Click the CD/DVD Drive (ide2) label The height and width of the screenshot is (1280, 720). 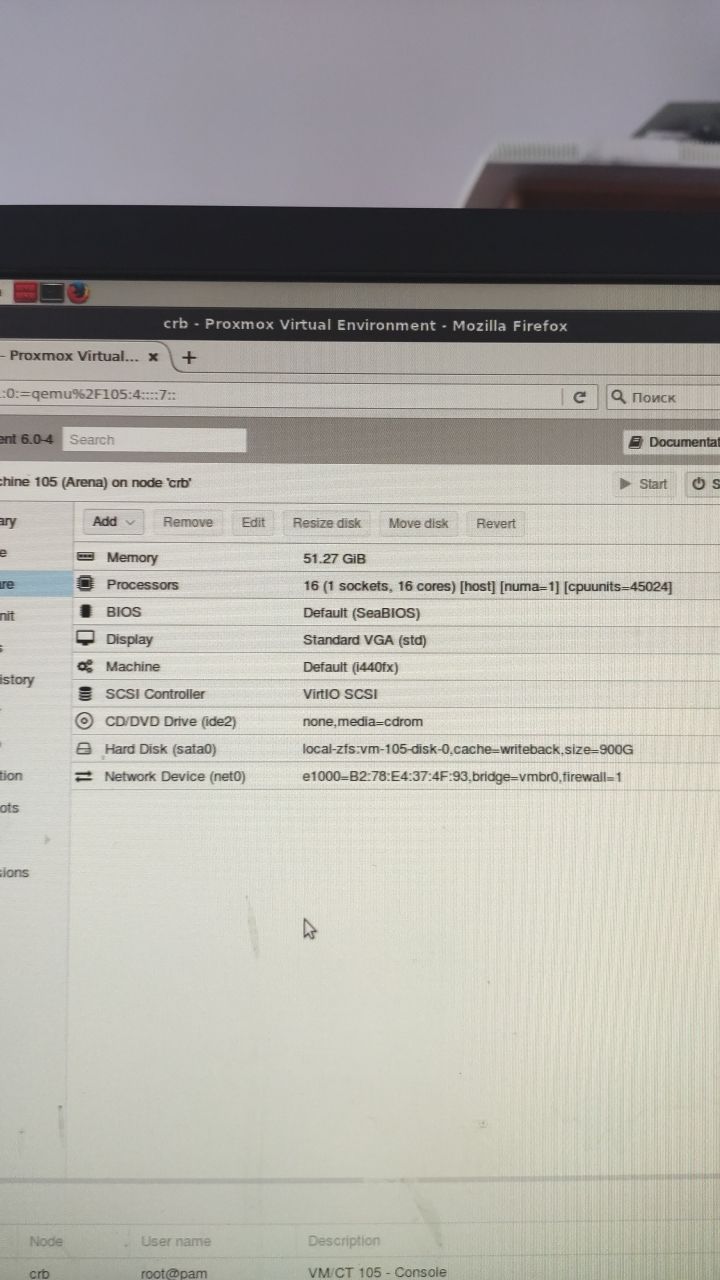point(170,721)
